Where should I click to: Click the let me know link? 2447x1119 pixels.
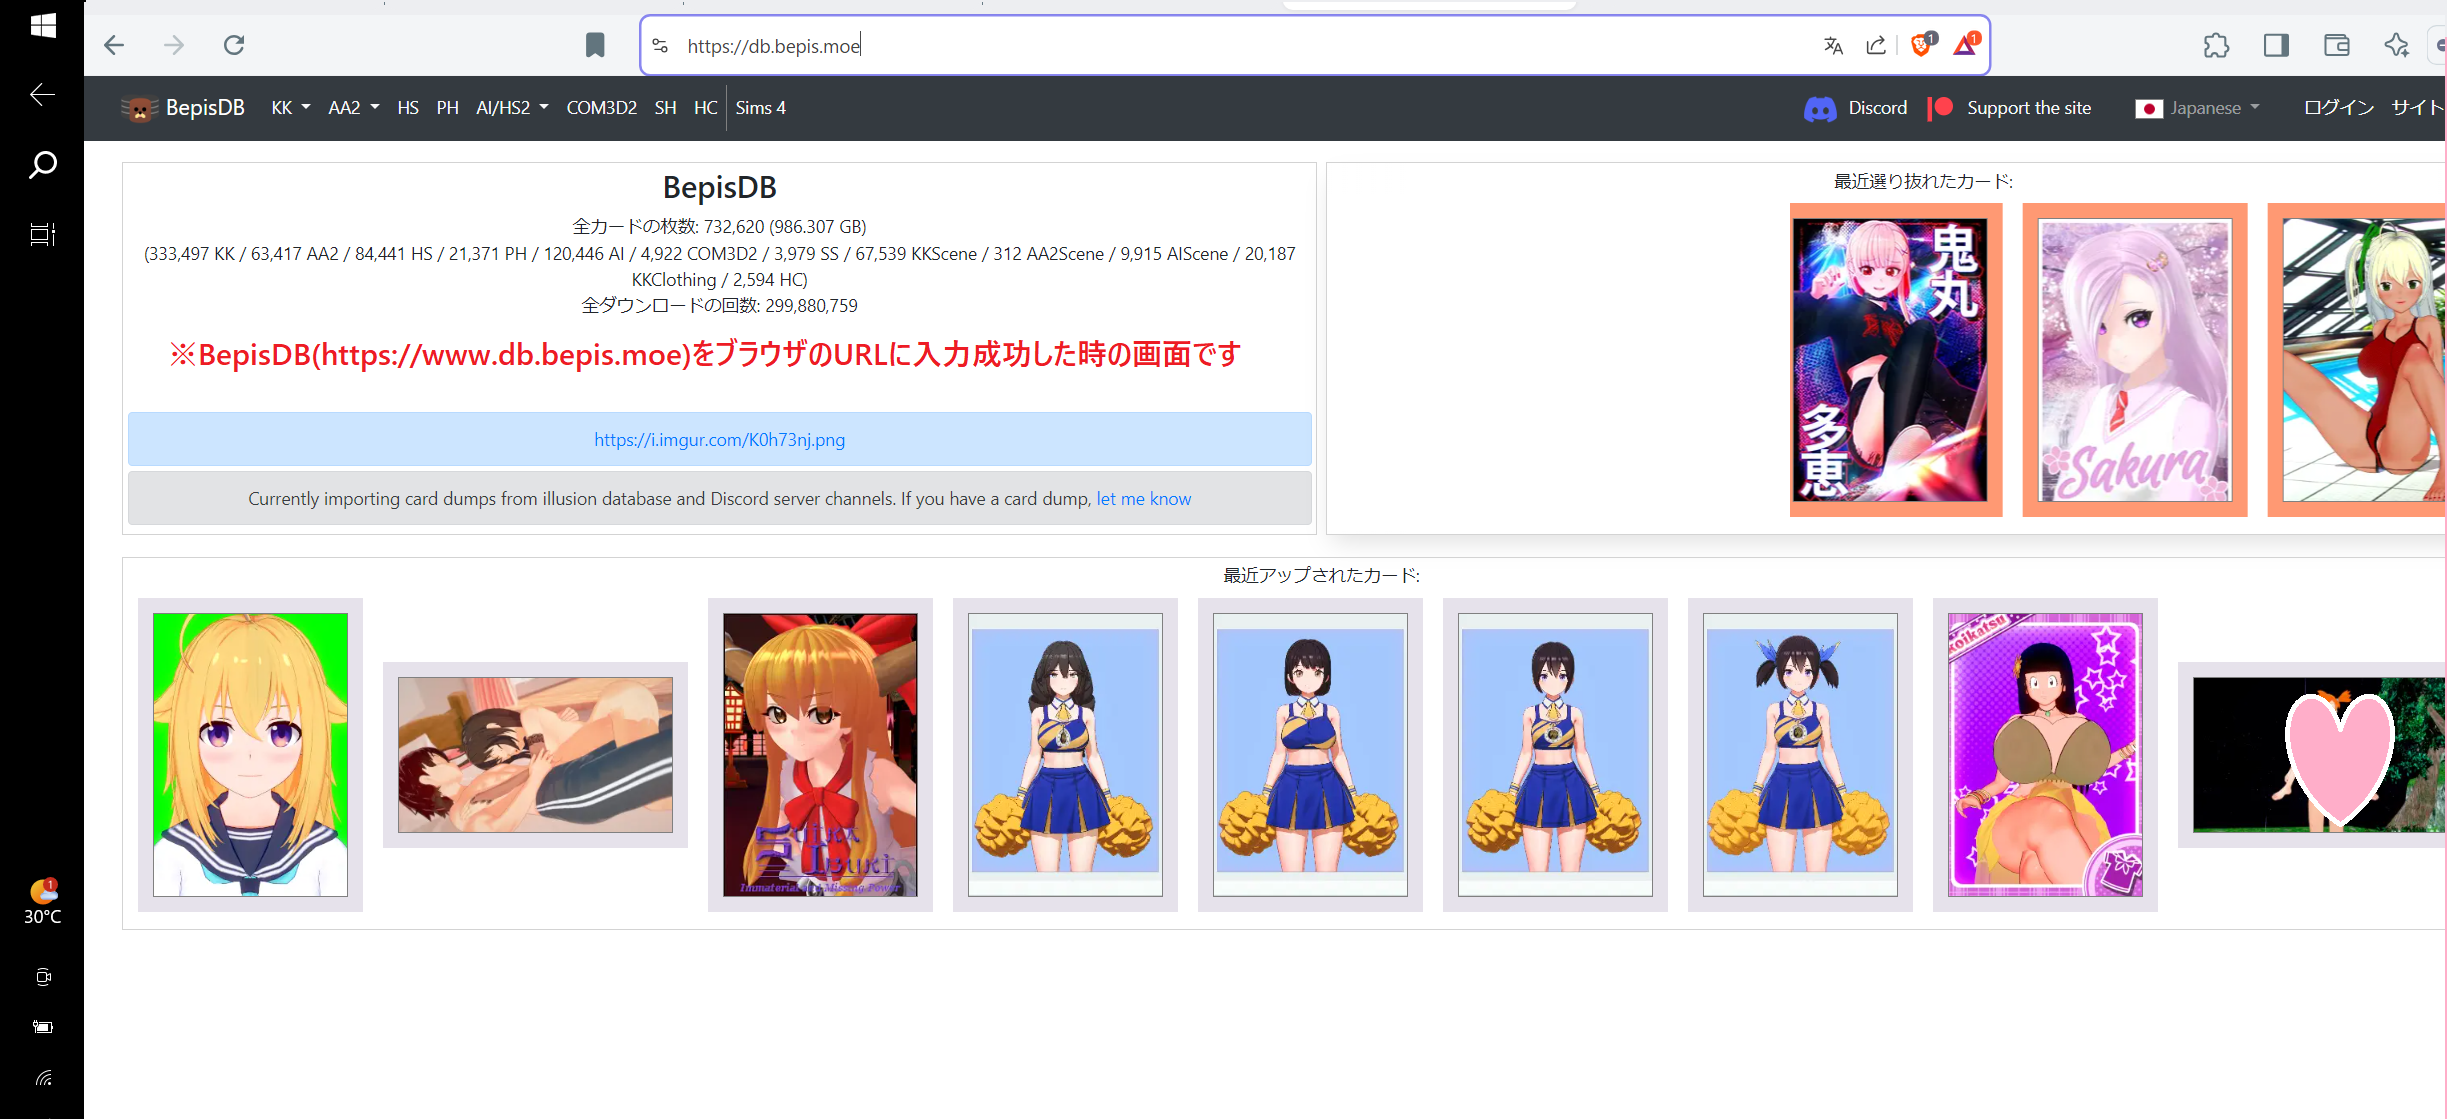point(1144,499)
